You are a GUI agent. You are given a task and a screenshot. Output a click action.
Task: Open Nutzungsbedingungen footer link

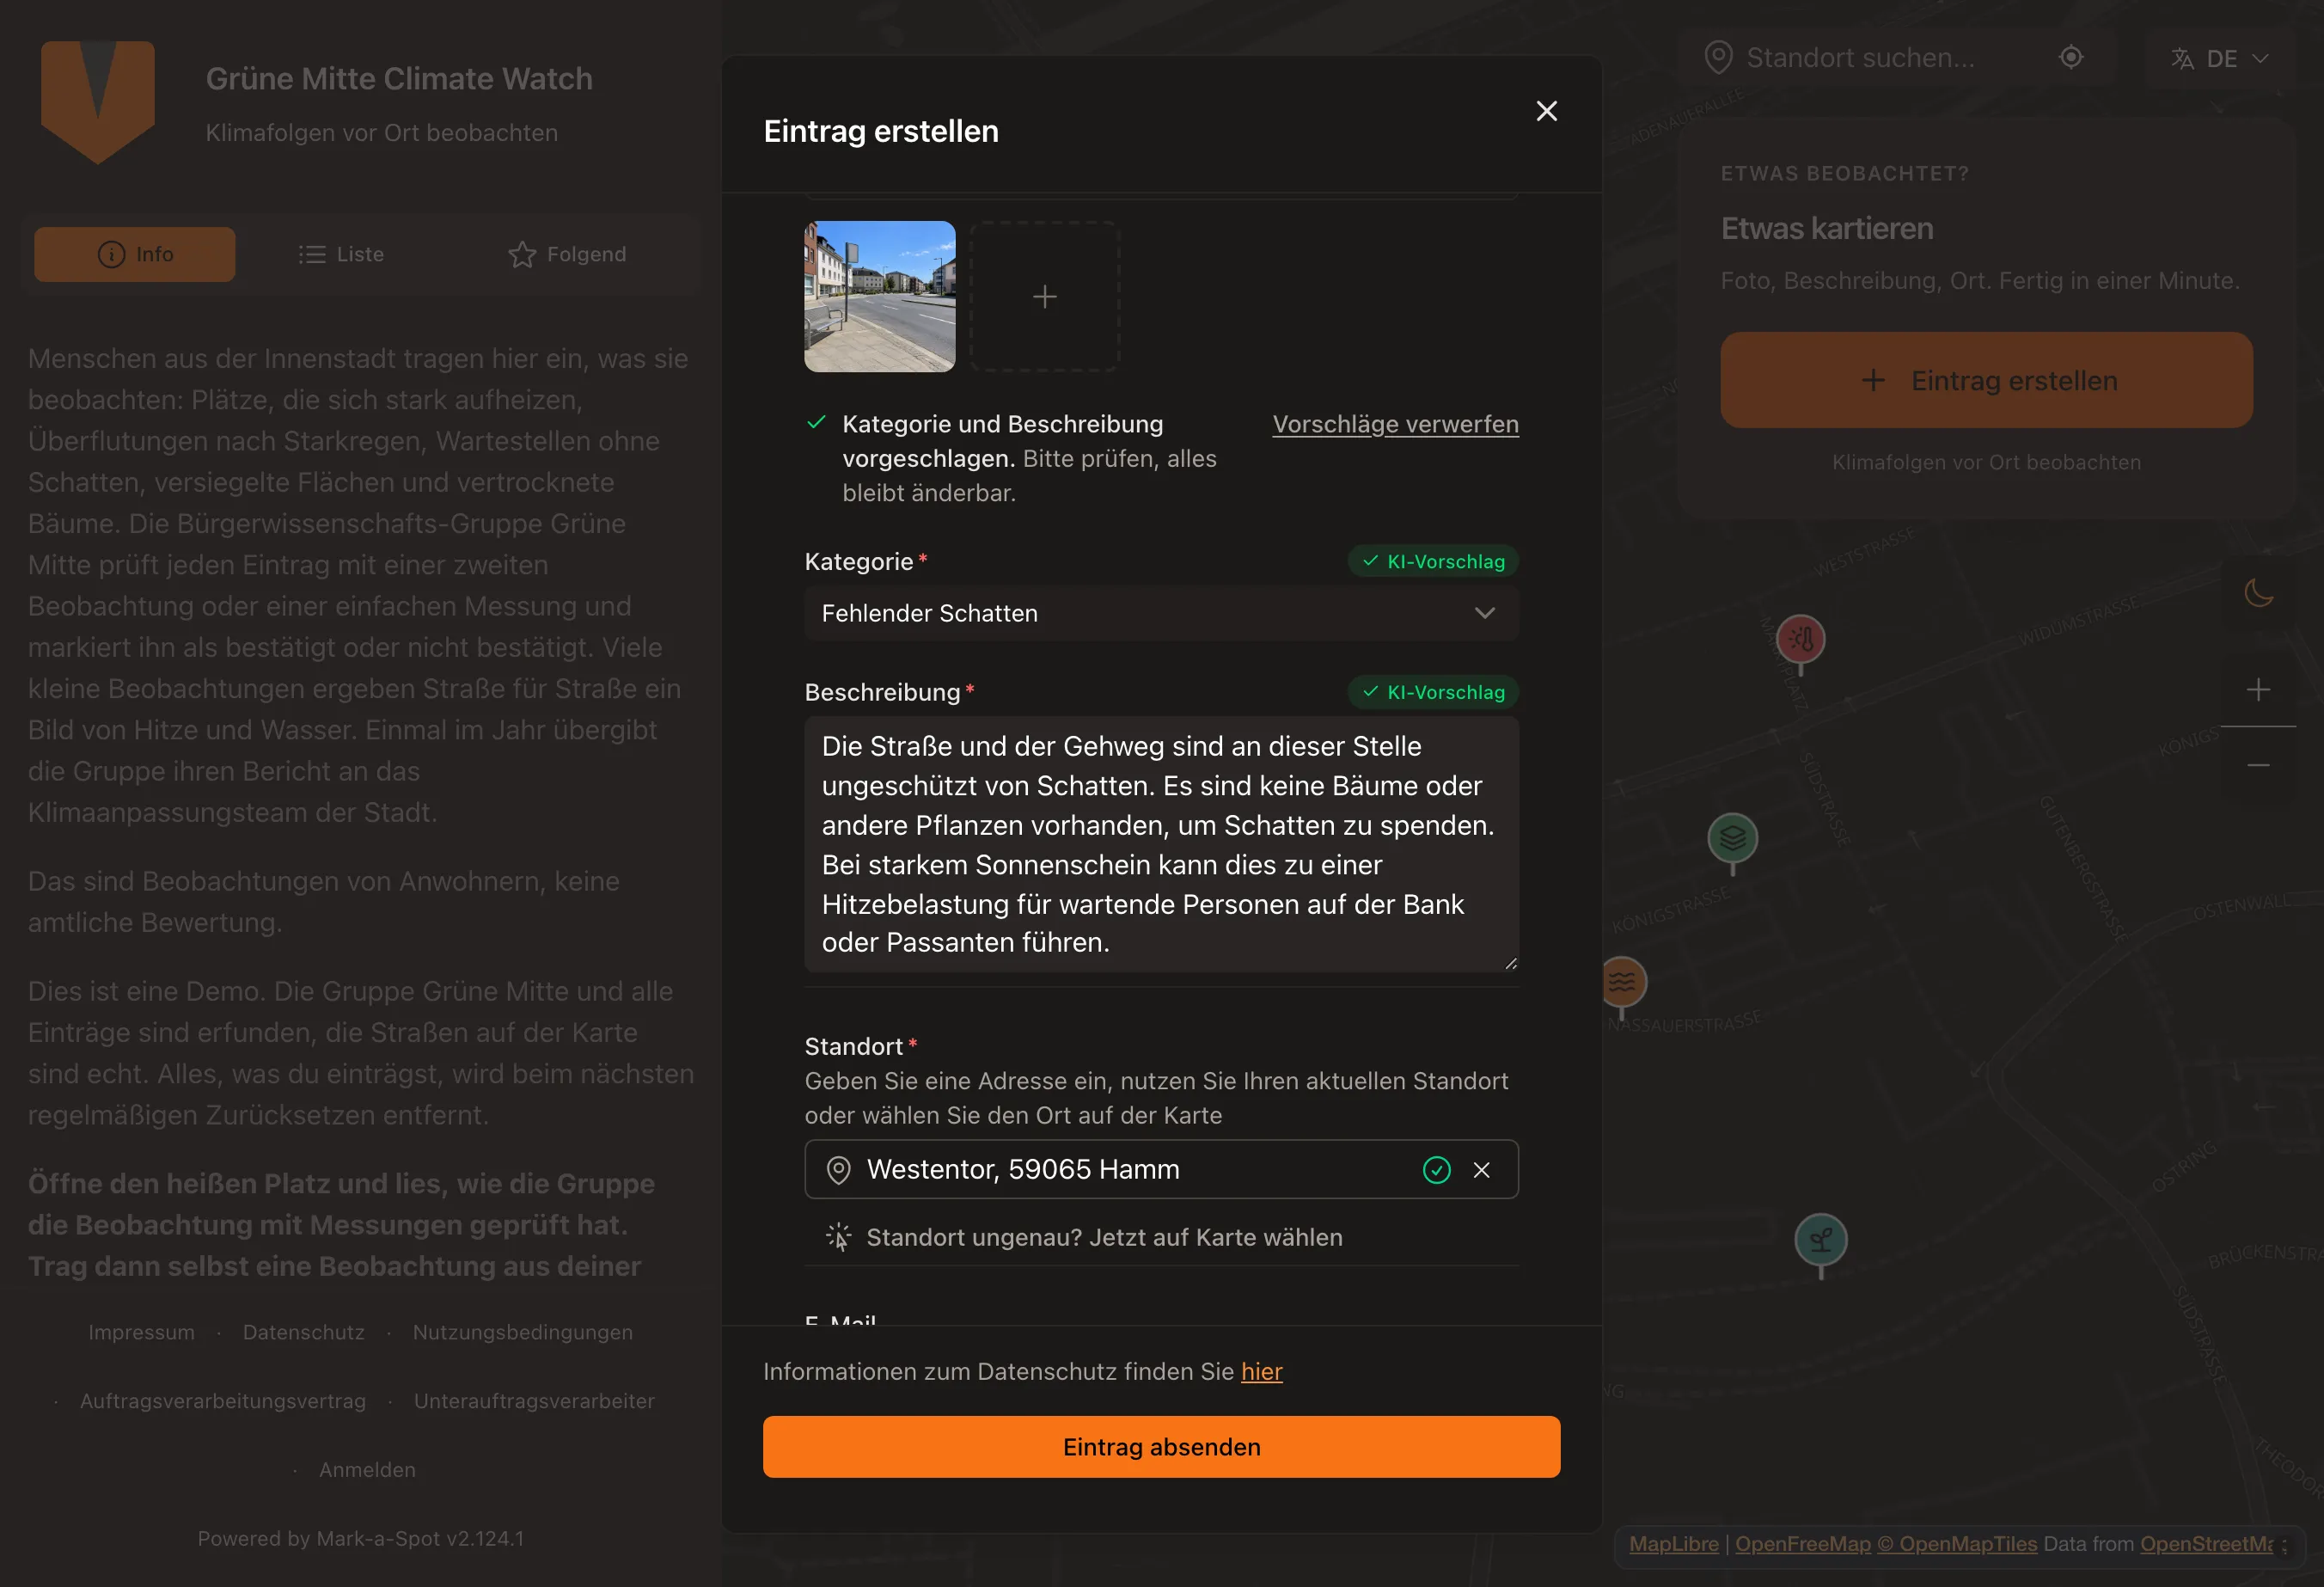pos(523,1332)
